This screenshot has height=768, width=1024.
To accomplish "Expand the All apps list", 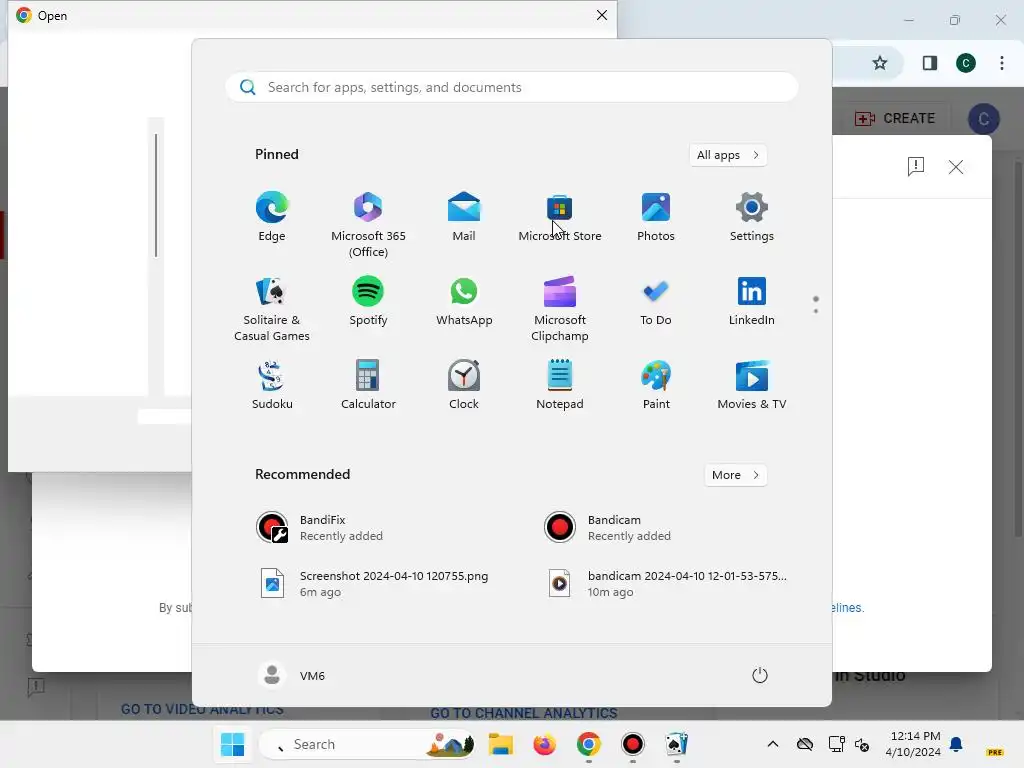I will [x=728, y=155].
